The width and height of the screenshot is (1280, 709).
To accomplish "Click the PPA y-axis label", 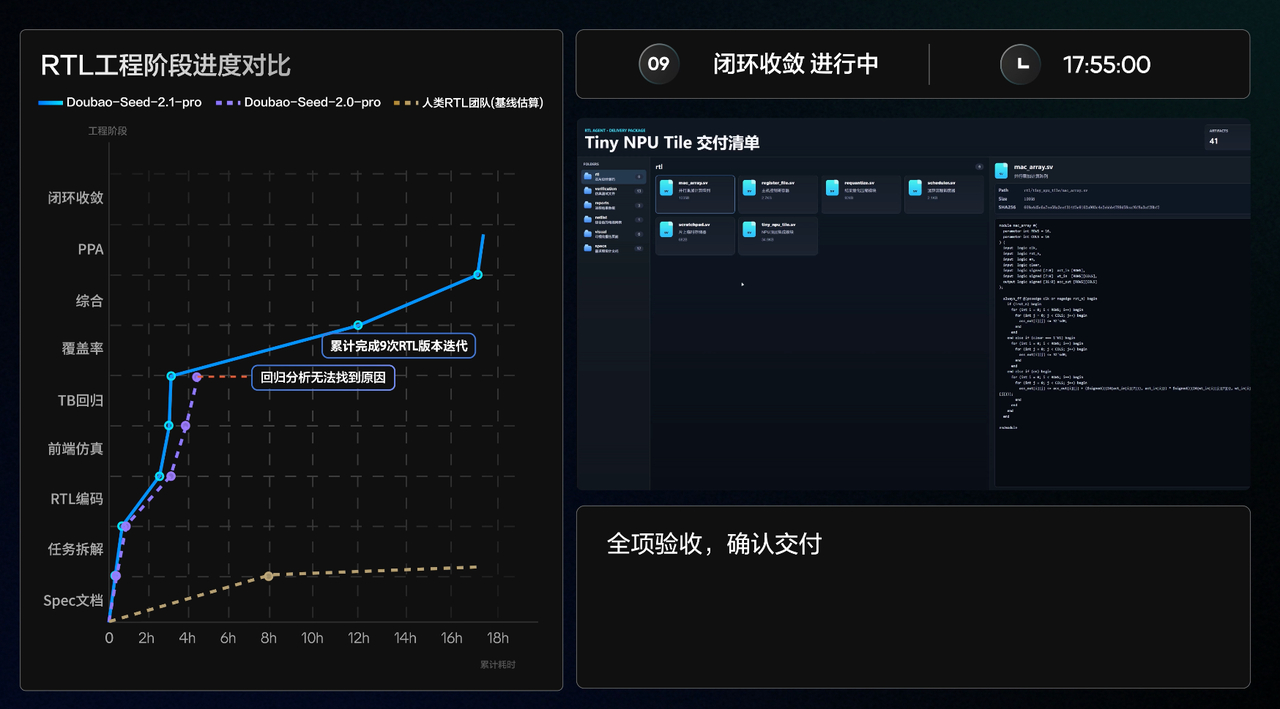I will (91, 249).
